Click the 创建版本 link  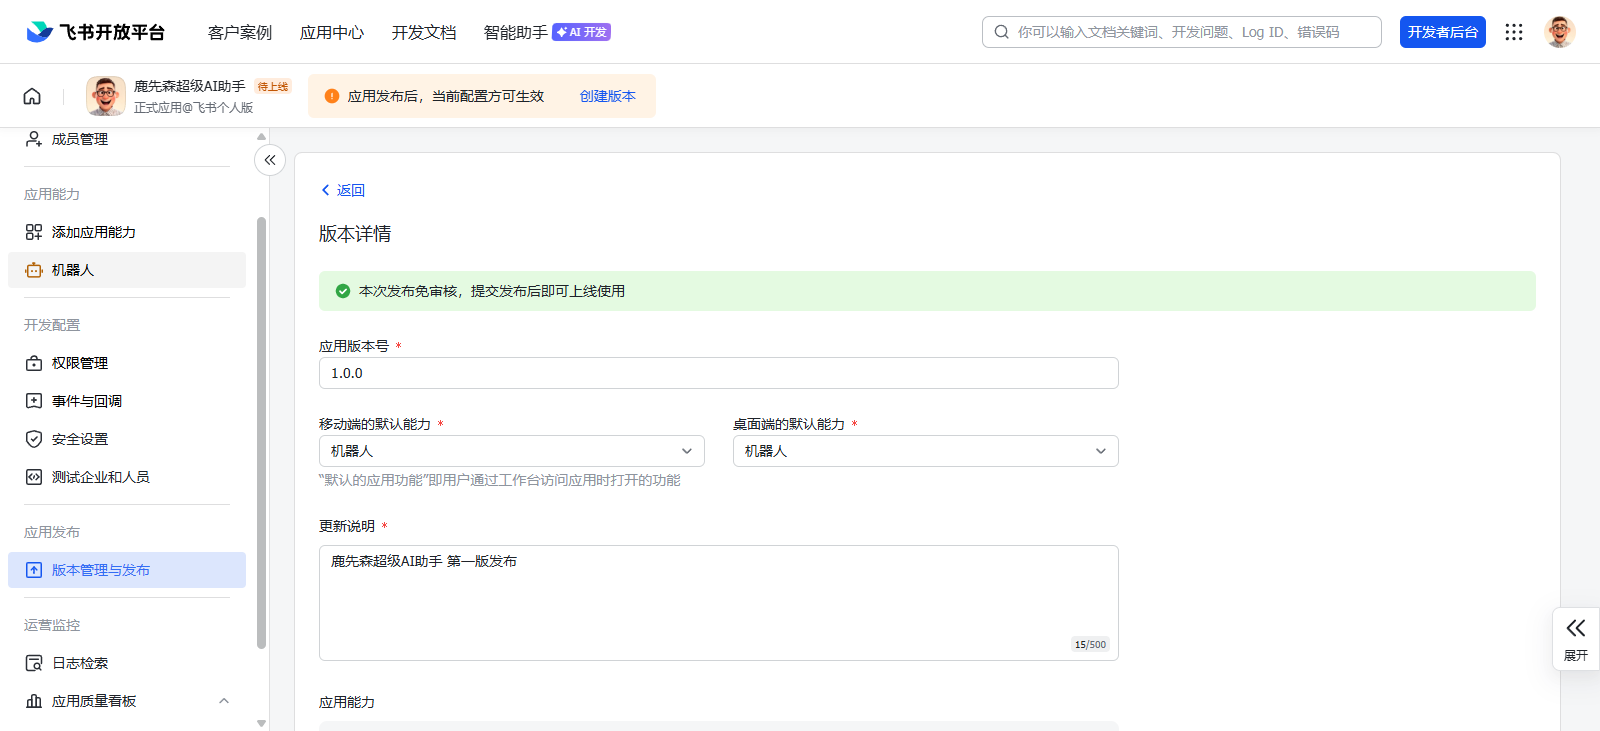pos(608,96)
